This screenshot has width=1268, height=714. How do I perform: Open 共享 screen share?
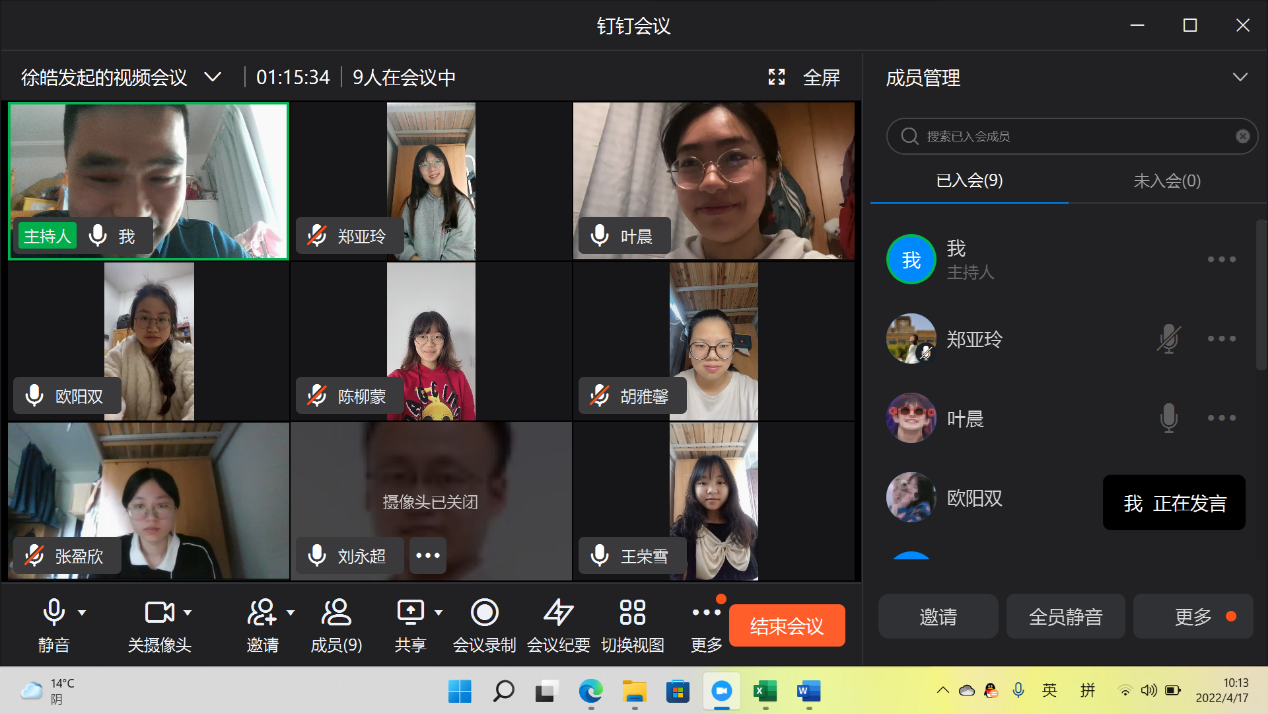click(x=410, y=613)
